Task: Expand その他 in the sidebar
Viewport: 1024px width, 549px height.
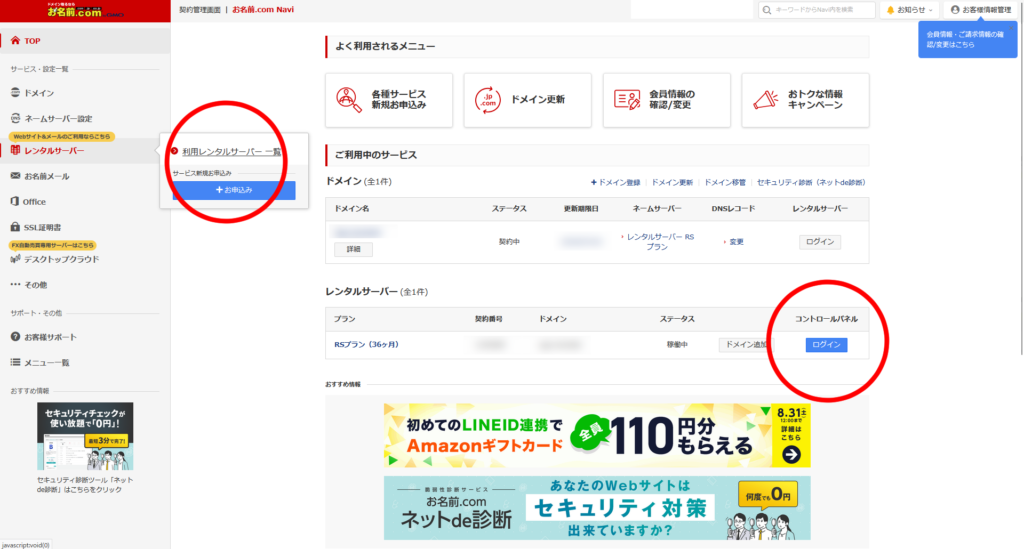Action: point(35,285)
